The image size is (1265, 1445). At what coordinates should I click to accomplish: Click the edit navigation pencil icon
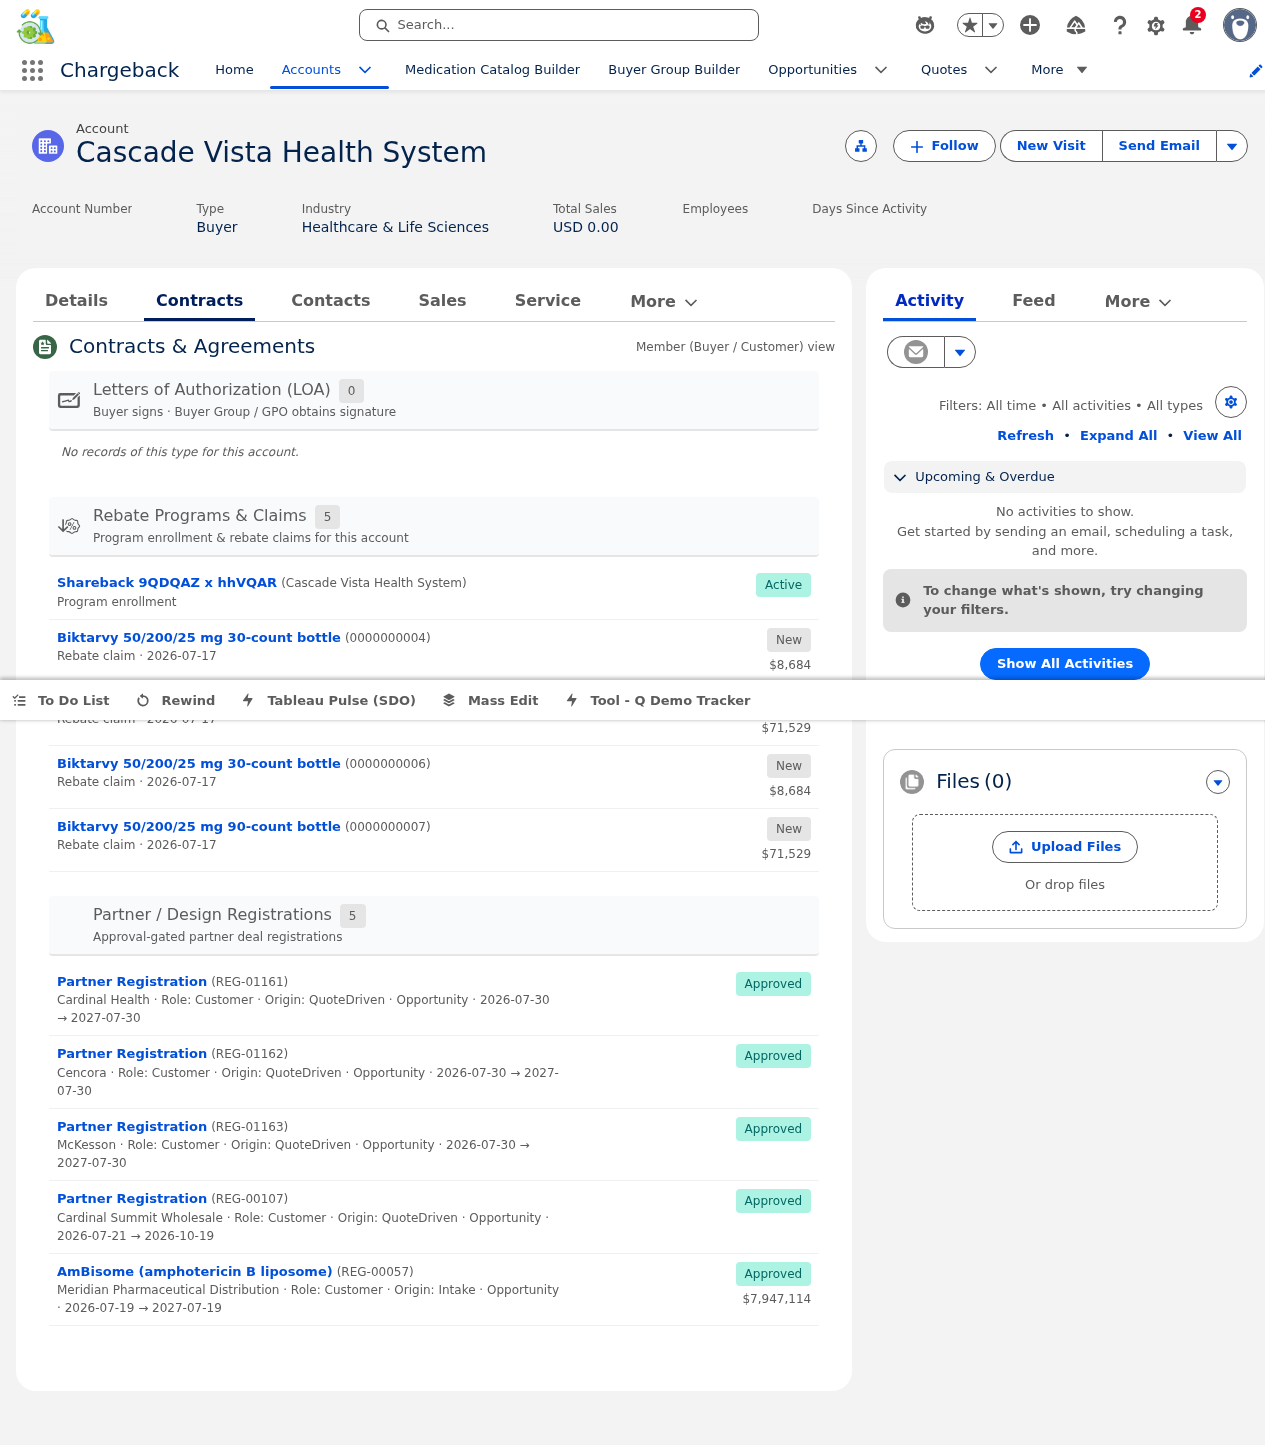click(x=1255, y=70)
